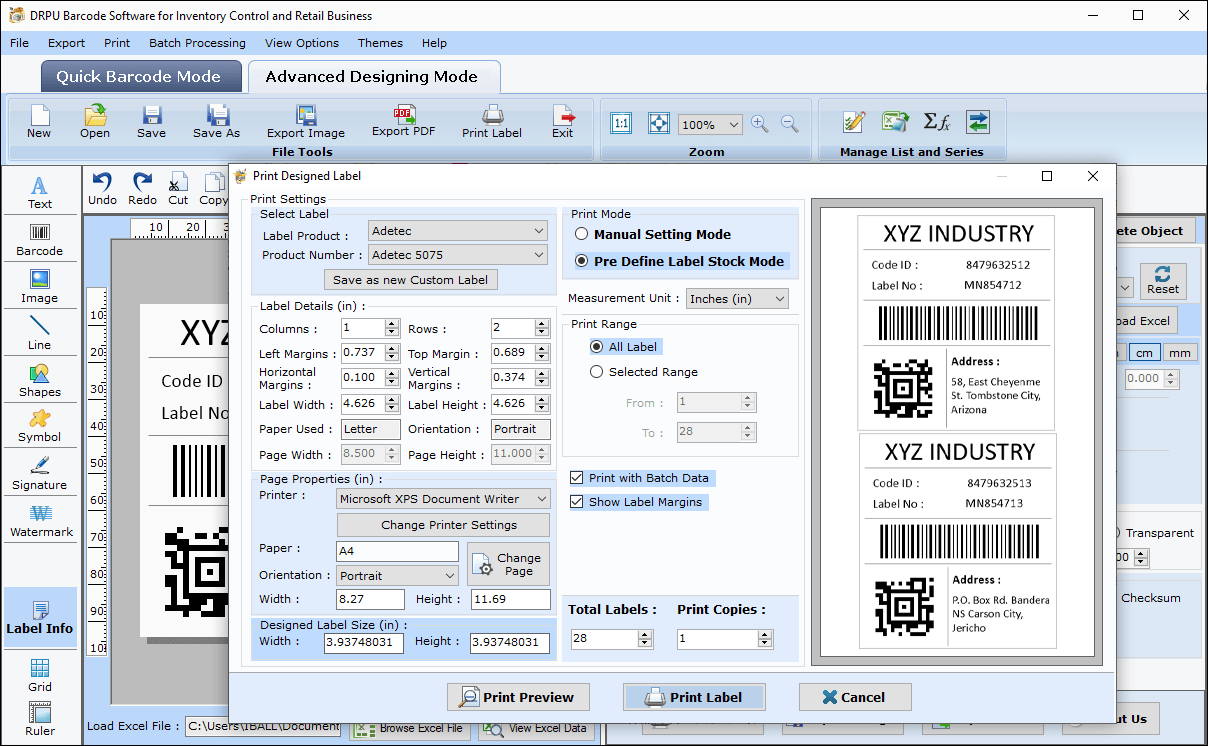1208x746 pixels.
Task: Click the Print Label dialog button
Action: [694, 697]
